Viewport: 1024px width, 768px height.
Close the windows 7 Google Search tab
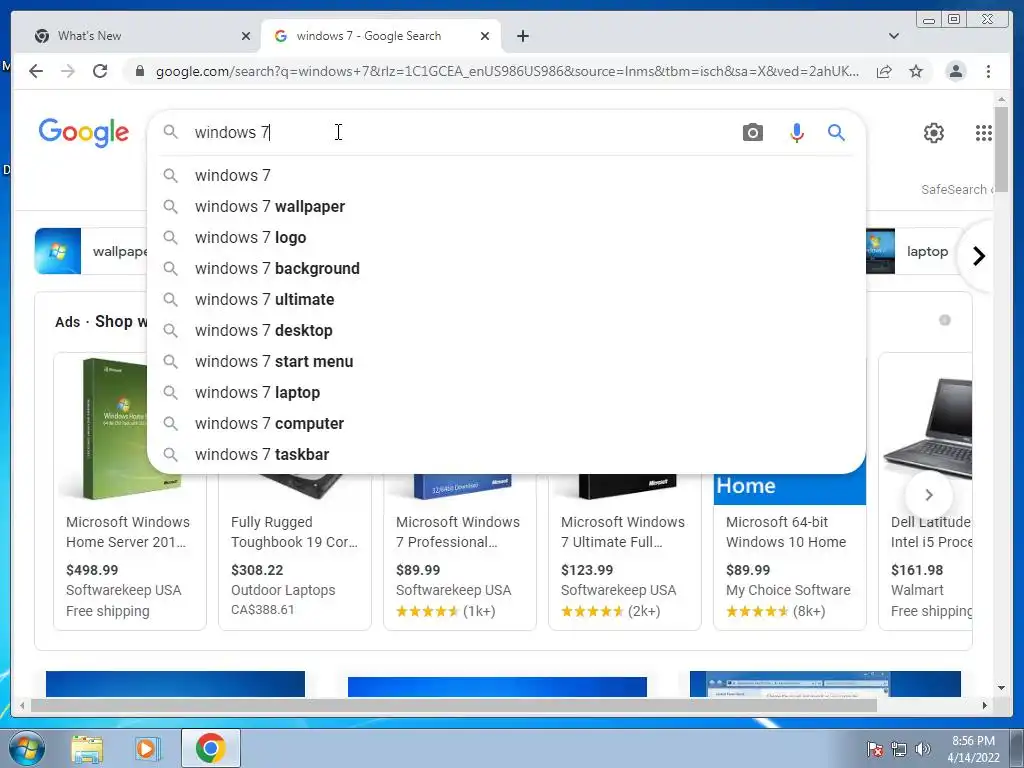tap(485, 36)
